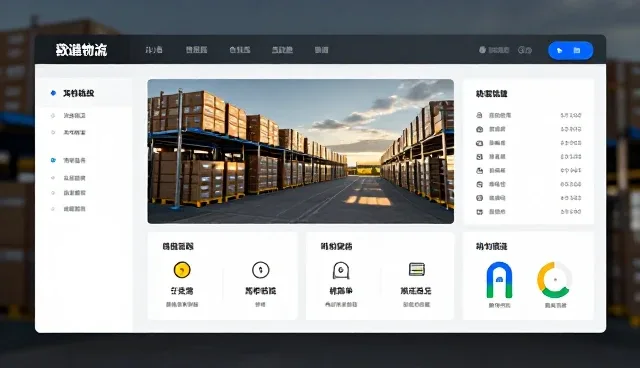The image size is (640, 368).
Task: Select the middle sub-item of the second sidebar group
Action: coord(74,193)
